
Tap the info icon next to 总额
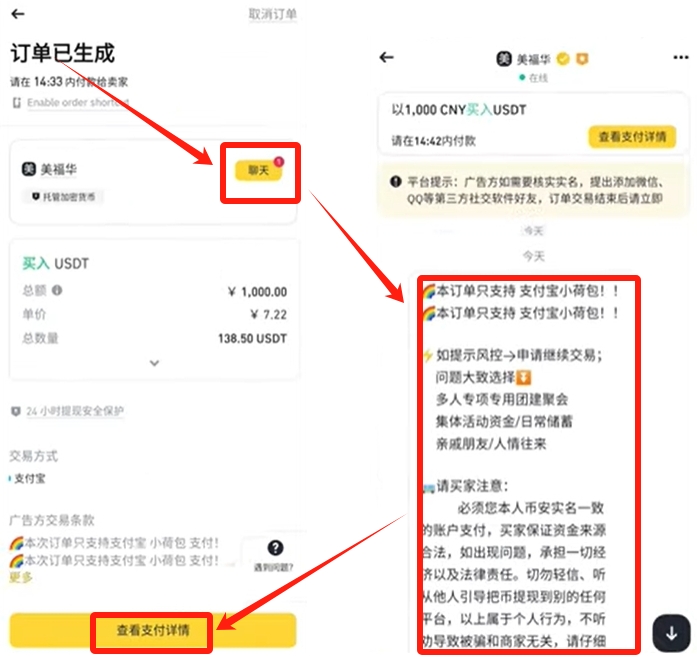coord(57,291)
